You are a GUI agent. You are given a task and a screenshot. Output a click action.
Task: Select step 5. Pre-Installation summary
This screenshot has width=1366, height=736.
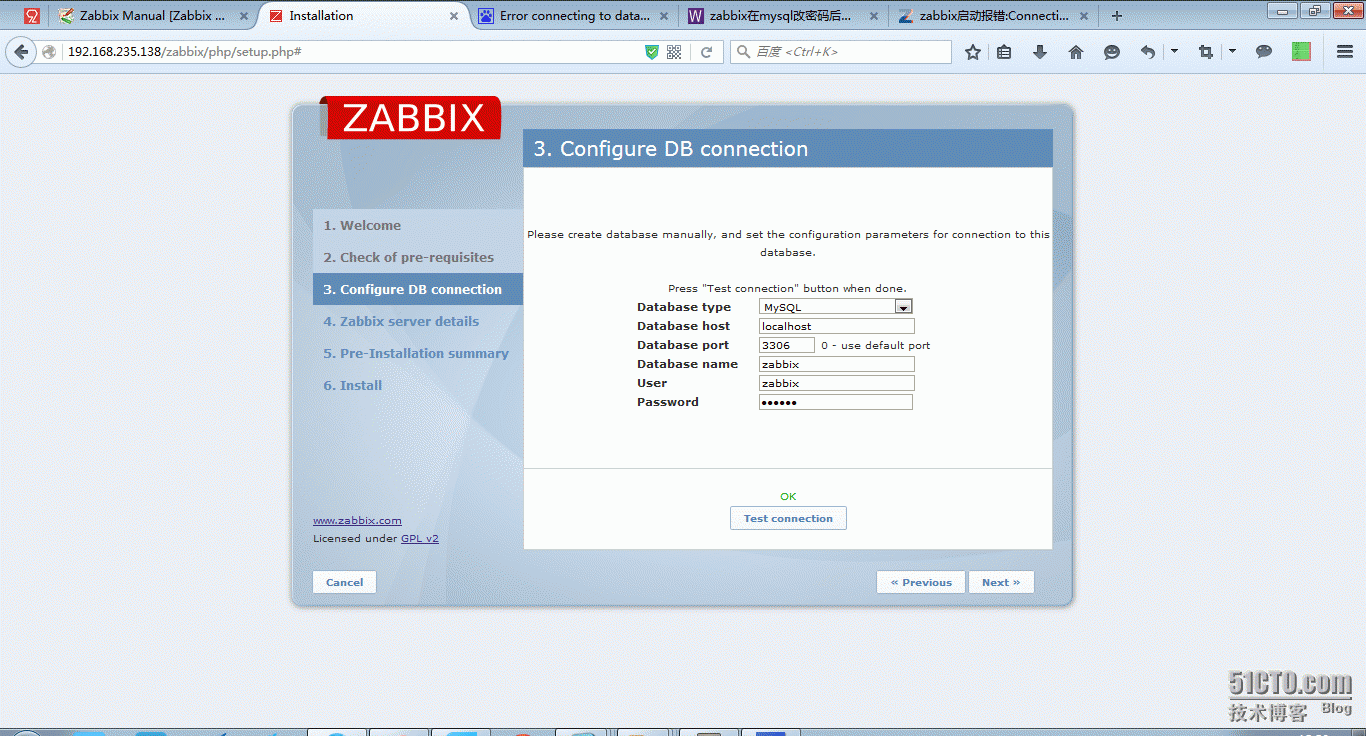pos(416,354)
